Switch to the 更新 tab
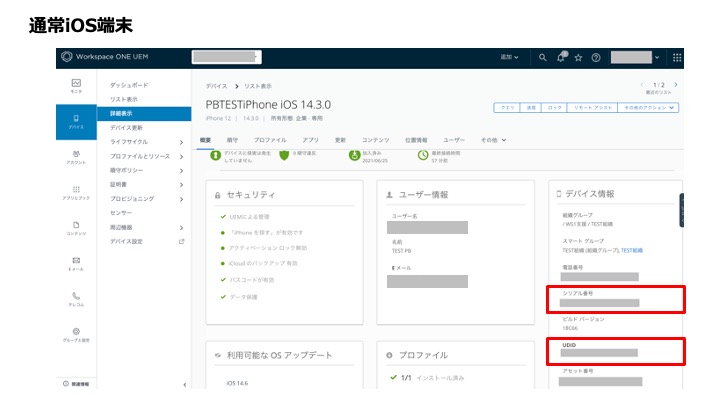This screenshot has height=405, width=720. [x=340, y=140]
